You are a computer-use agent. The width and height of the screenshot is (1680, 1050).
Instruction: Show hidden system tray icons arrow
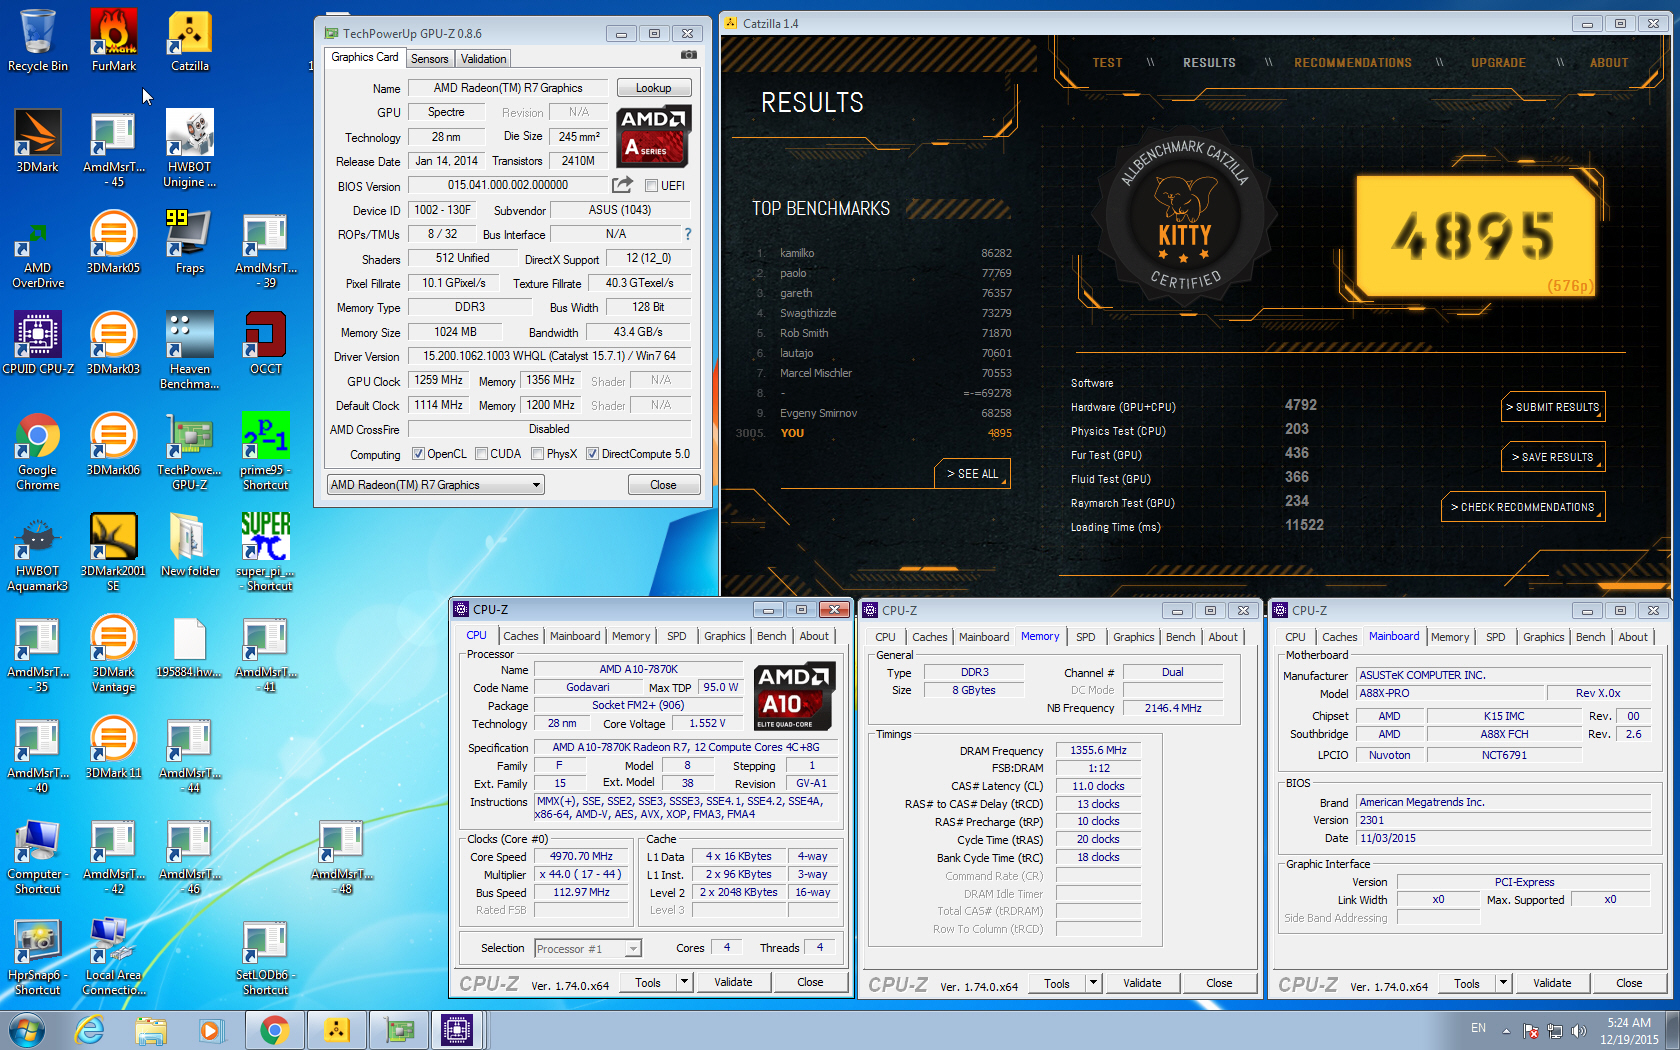click(1507, 1031)
